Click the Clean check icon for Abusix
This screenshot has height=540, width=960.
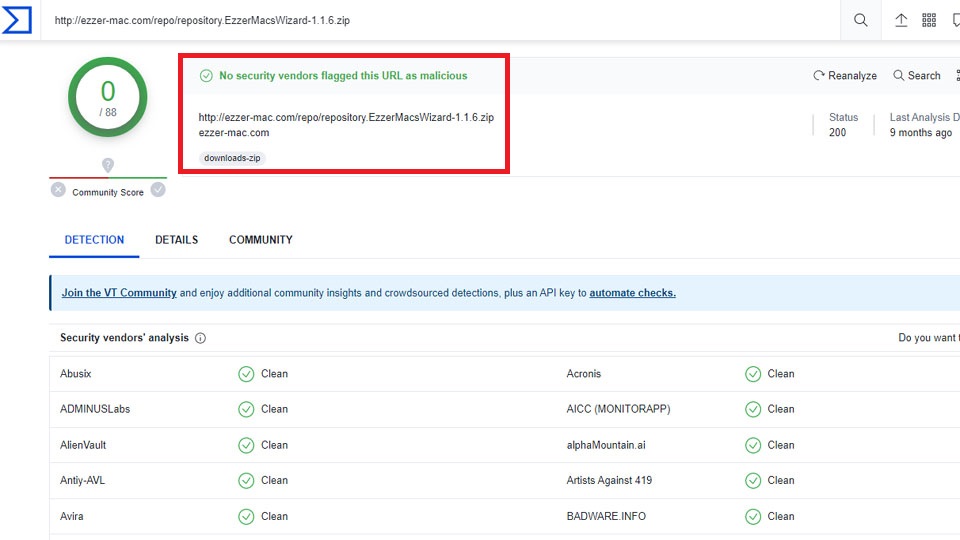246,374
